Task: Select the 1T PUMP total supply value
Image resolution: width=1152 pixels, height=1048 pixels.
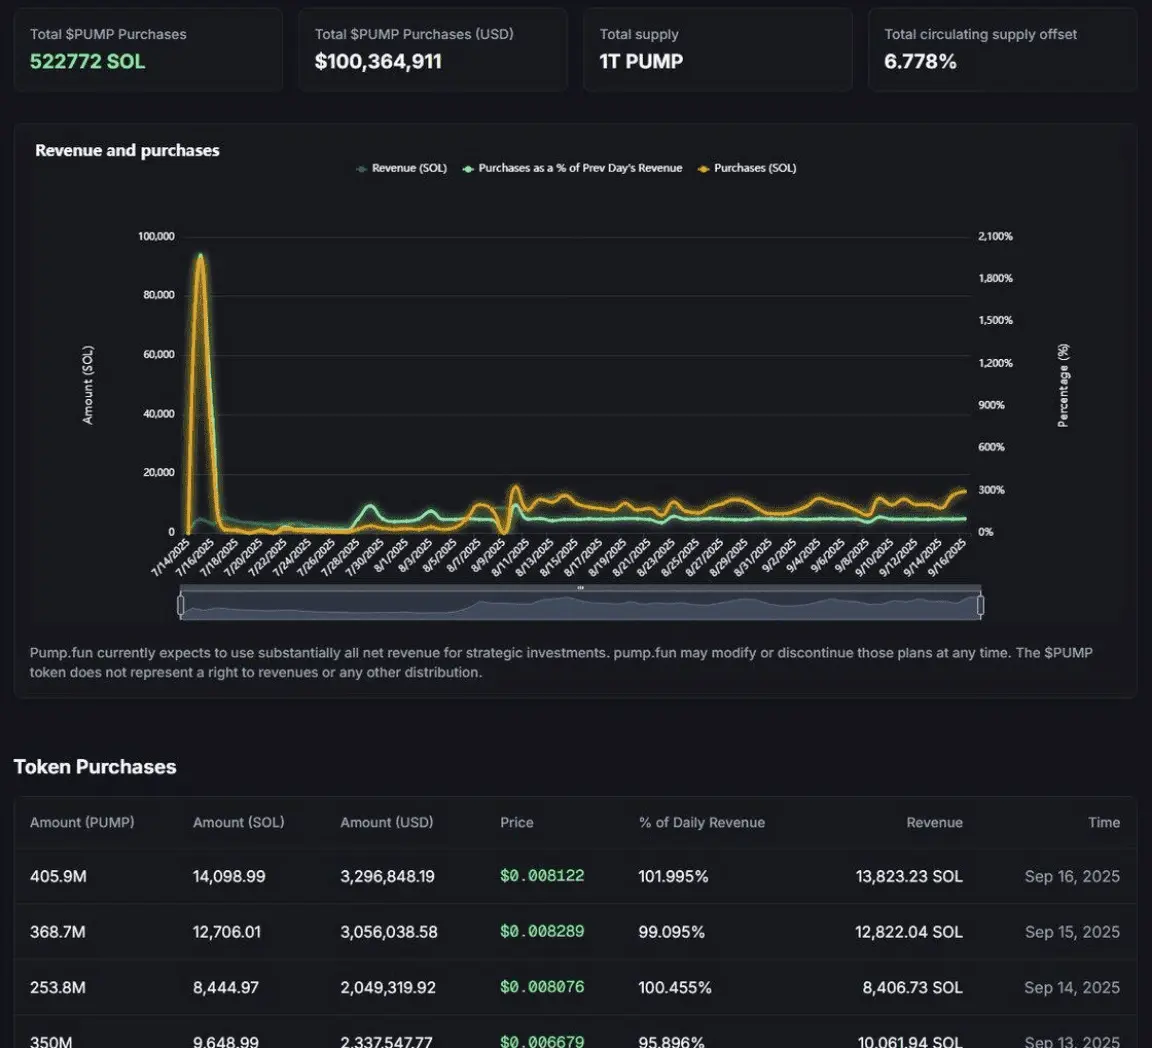Action: coord(641,62)
